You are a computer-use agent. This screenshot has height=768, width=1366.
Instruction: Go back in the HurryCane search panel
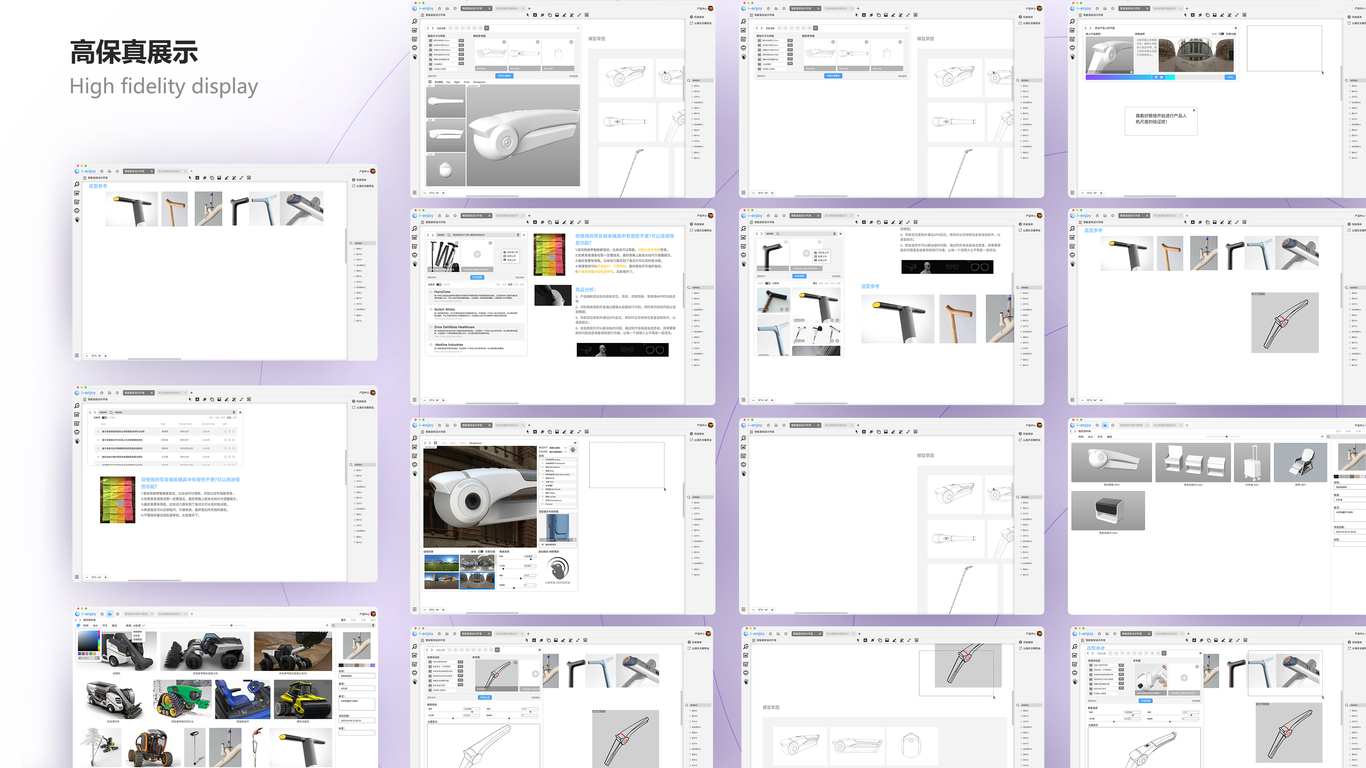click(x=428, y=235)
